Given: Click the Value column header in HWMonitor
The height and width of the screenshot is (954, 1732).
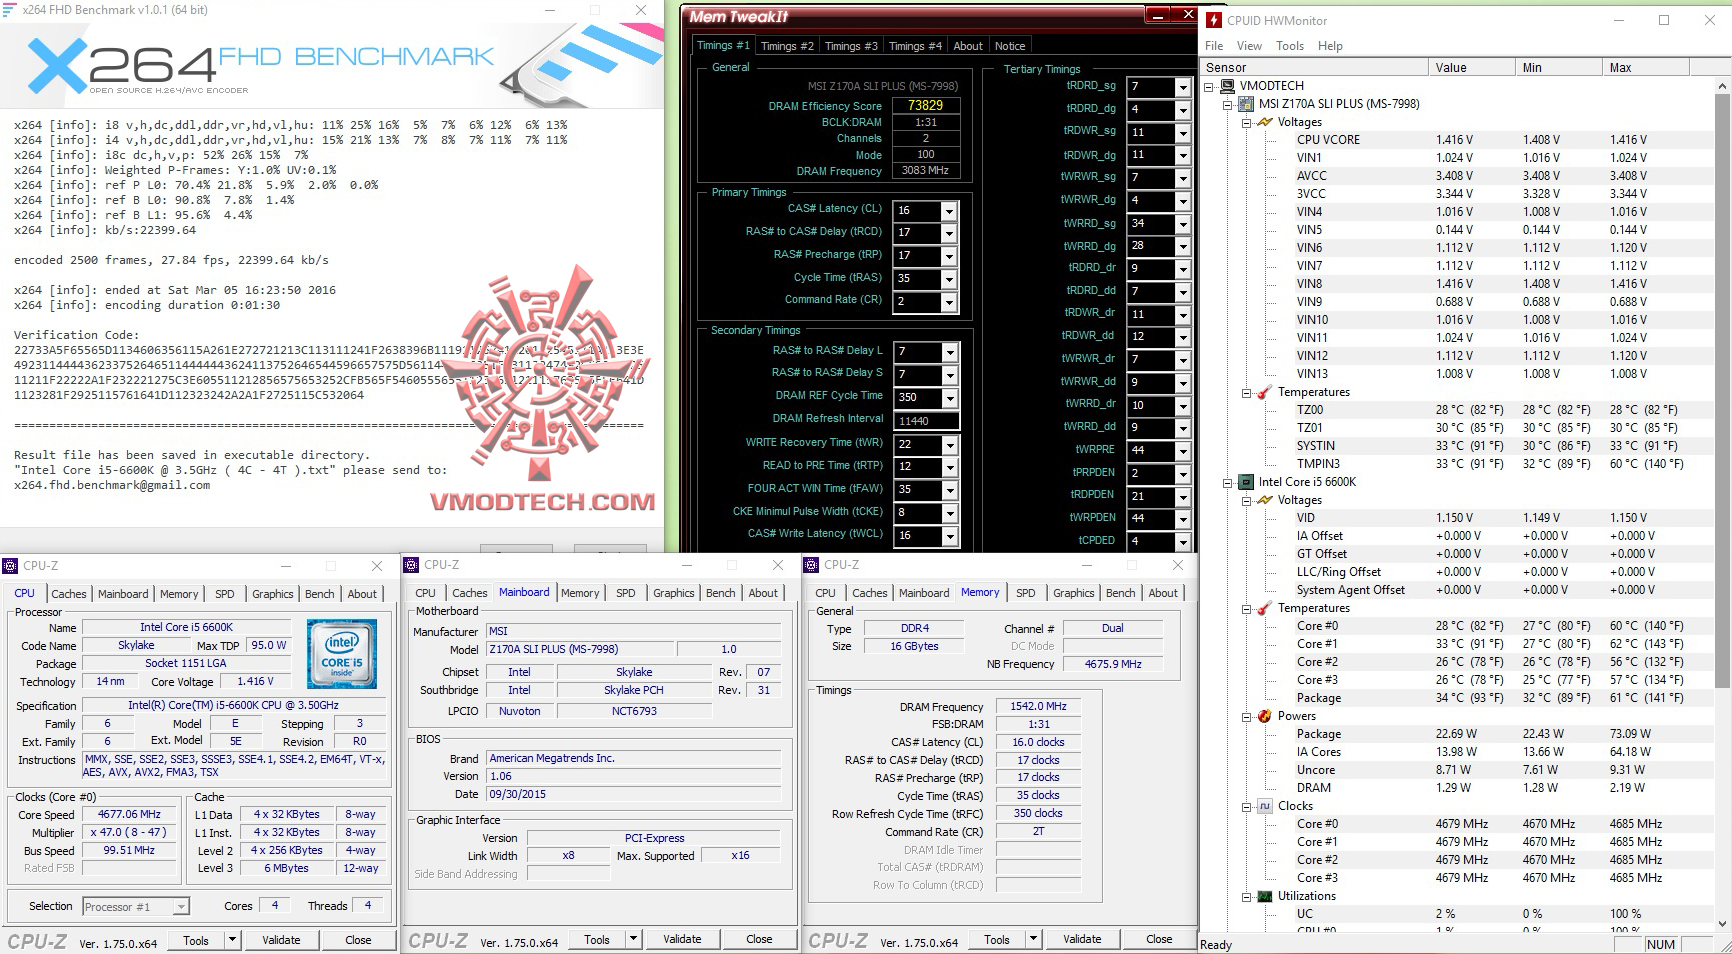Looking at the screenshot, I should [x=1471, y=68].
